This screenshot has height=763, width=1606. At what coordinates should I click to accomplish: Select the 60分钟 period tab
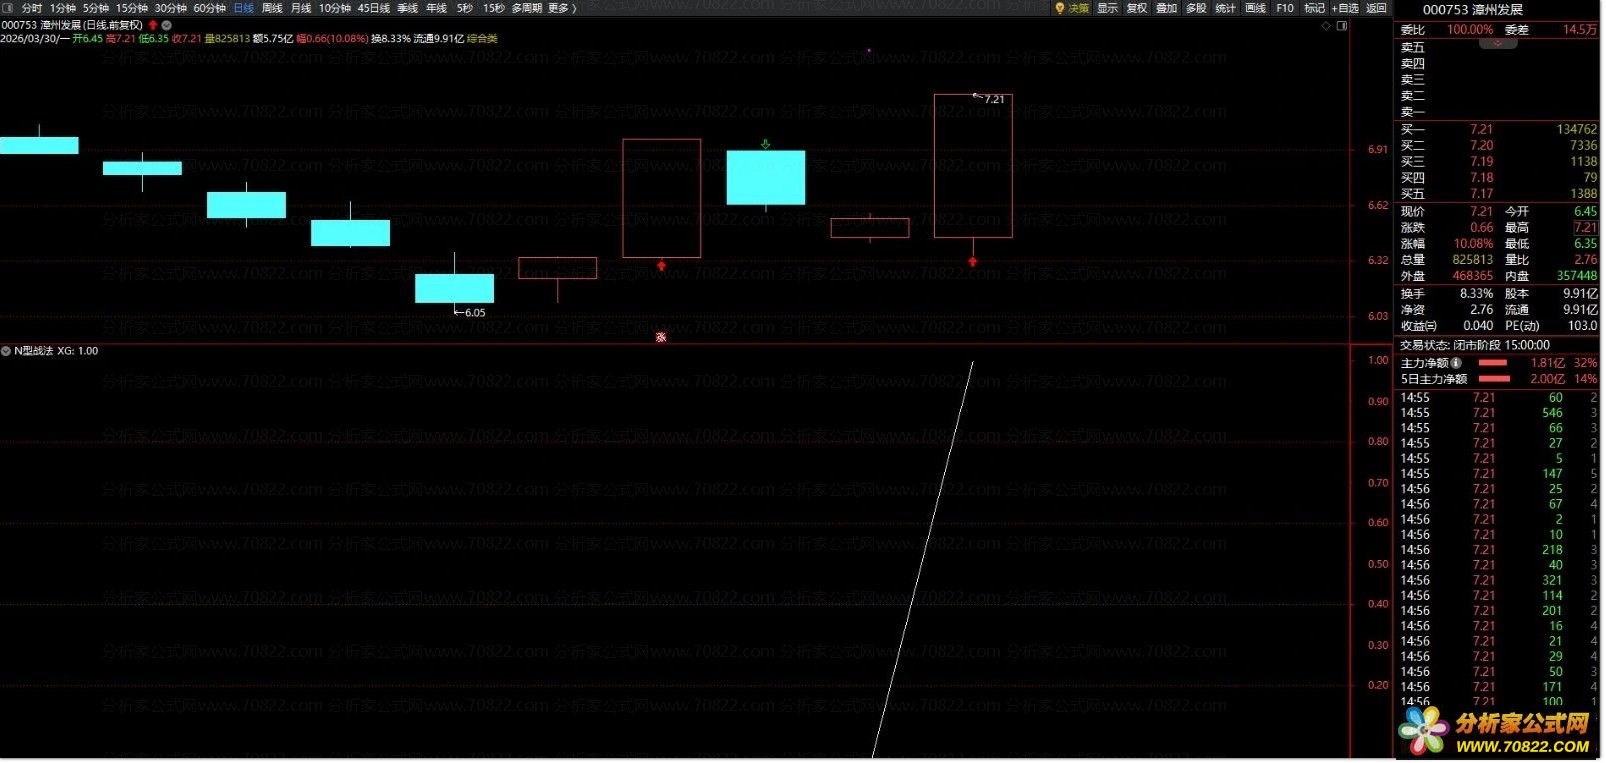click(209, 8)
